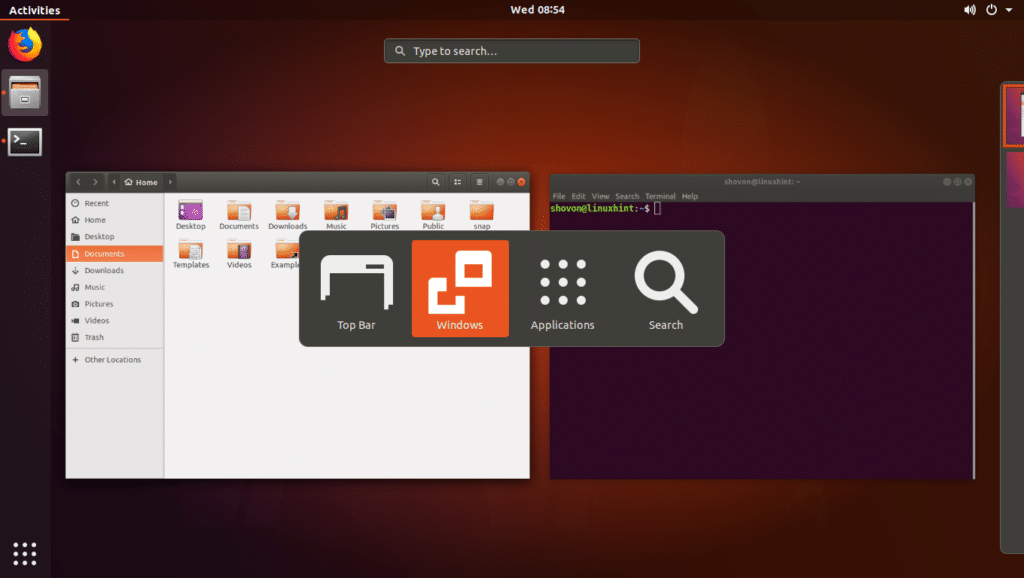Expand Other Locations in the Files sidebar
The height and width of the screenshot is (578, 1024).
tap(110, 359)
